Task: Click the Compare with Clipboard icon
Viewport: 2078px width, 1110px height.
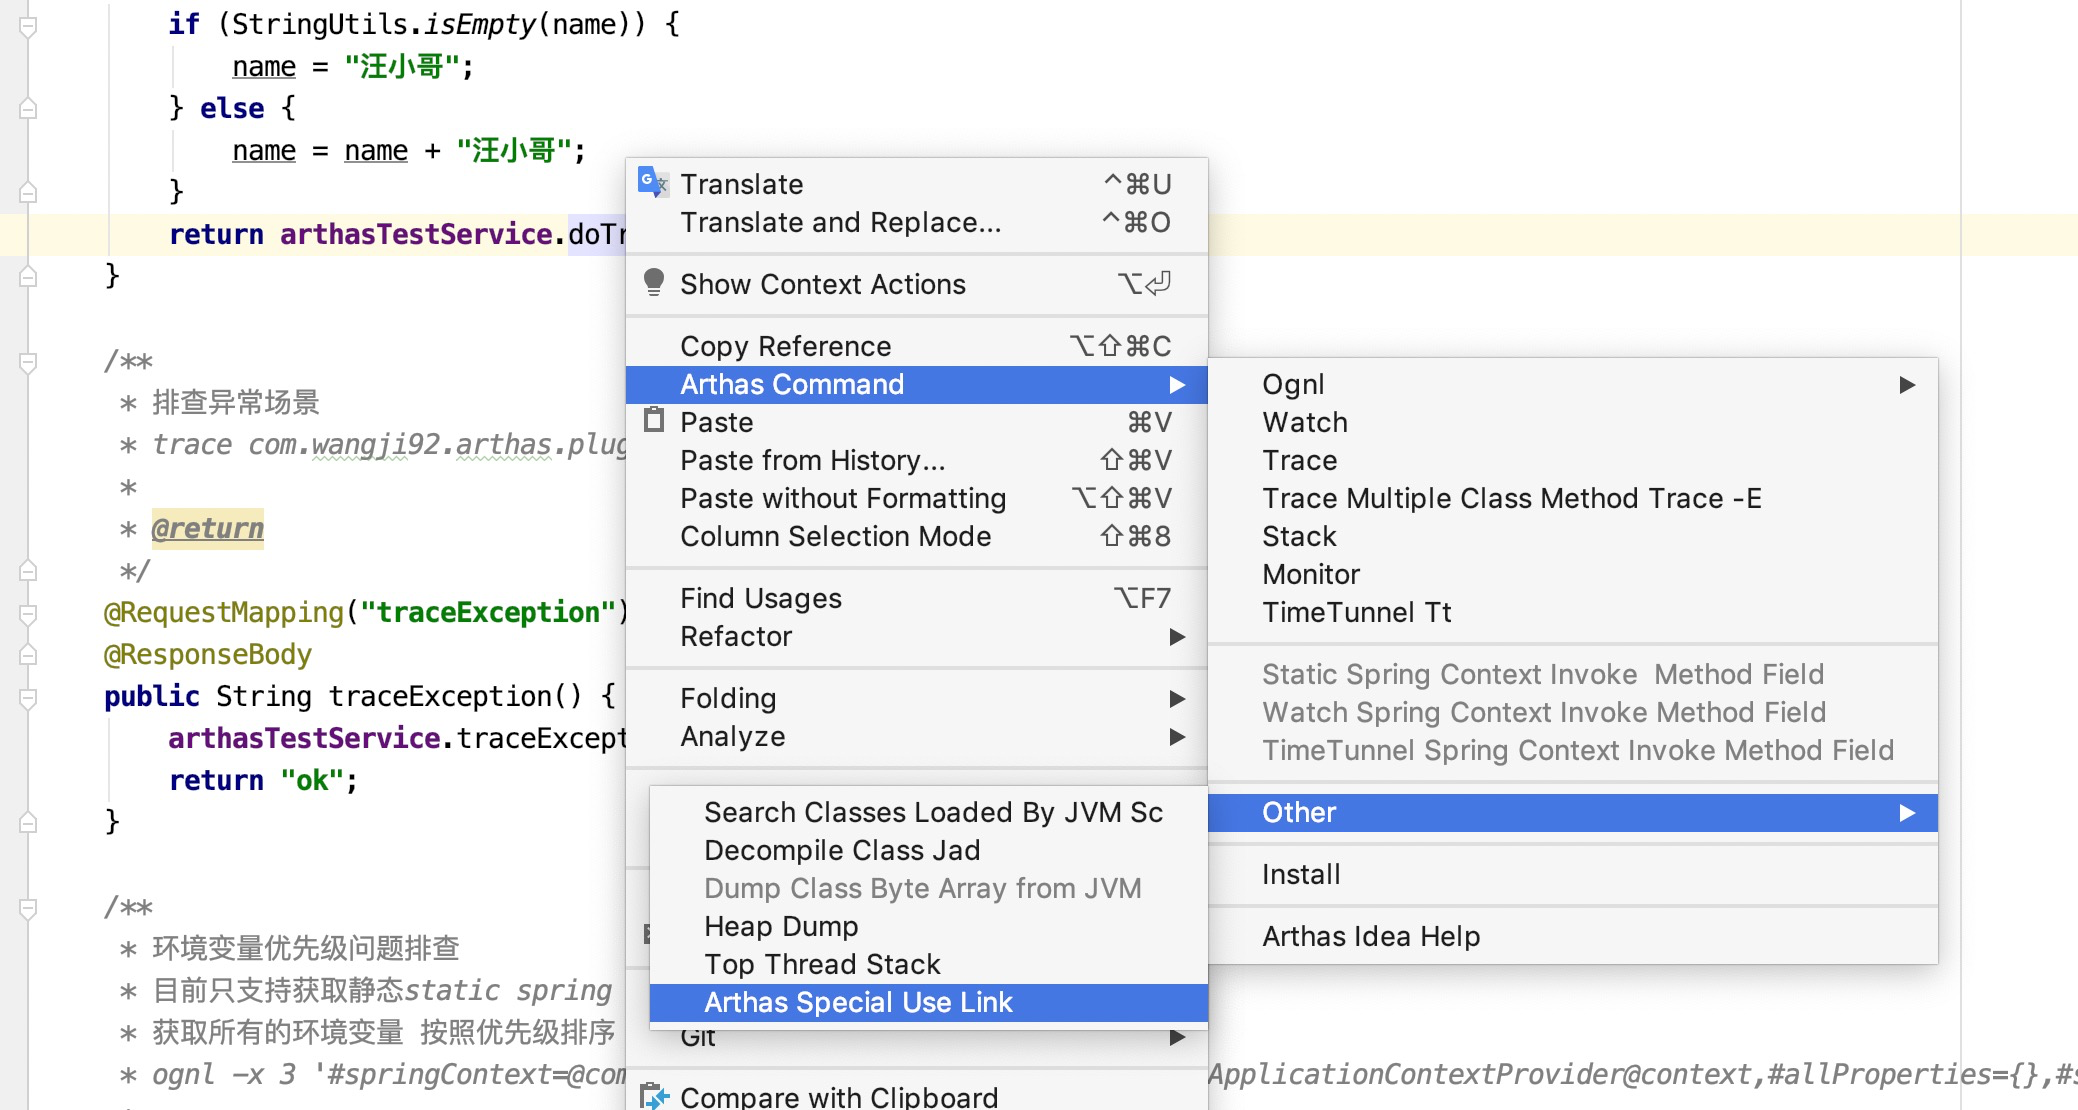Action: 653,1096
